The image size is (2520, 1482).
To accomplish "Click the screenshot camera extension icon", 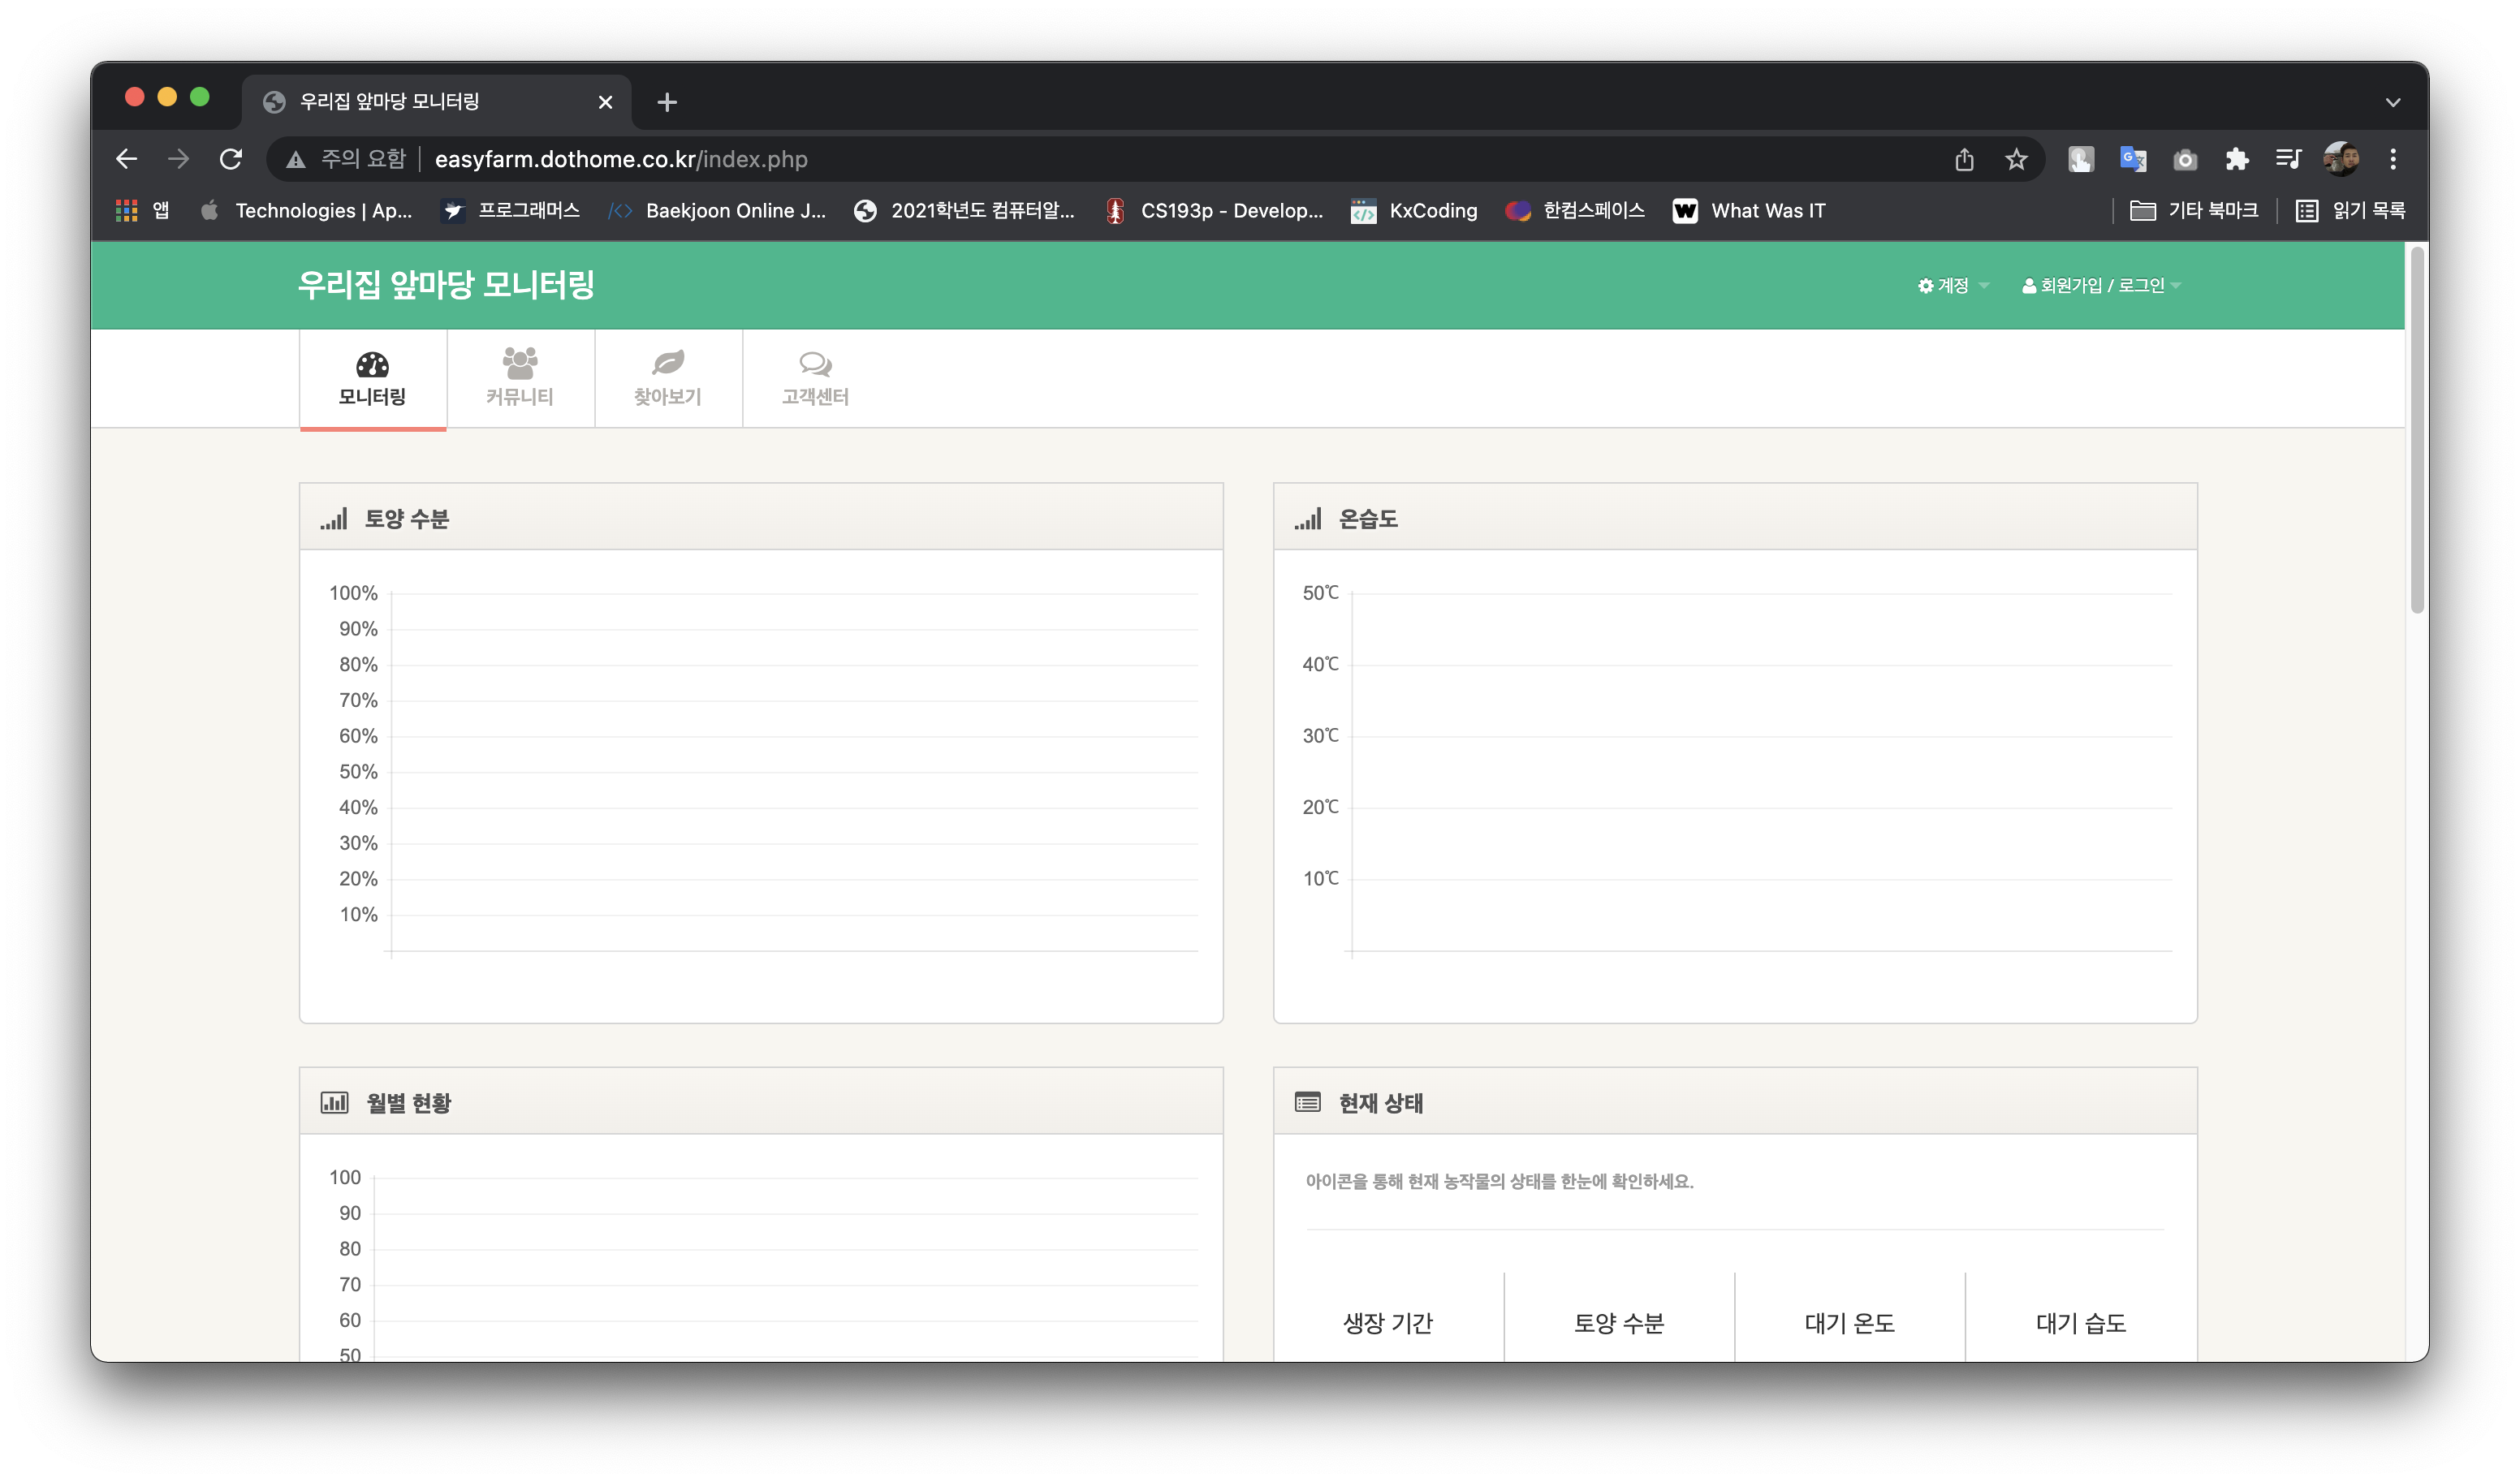I will point(2185,159).
